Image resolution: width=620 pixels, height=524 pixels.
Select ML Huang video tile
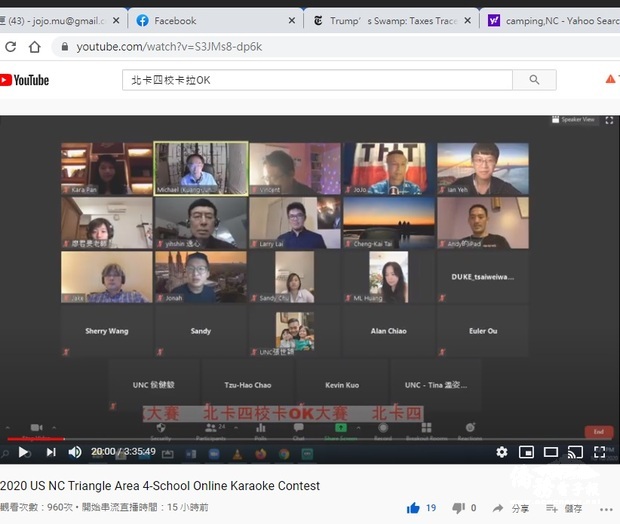click(389, 277)
